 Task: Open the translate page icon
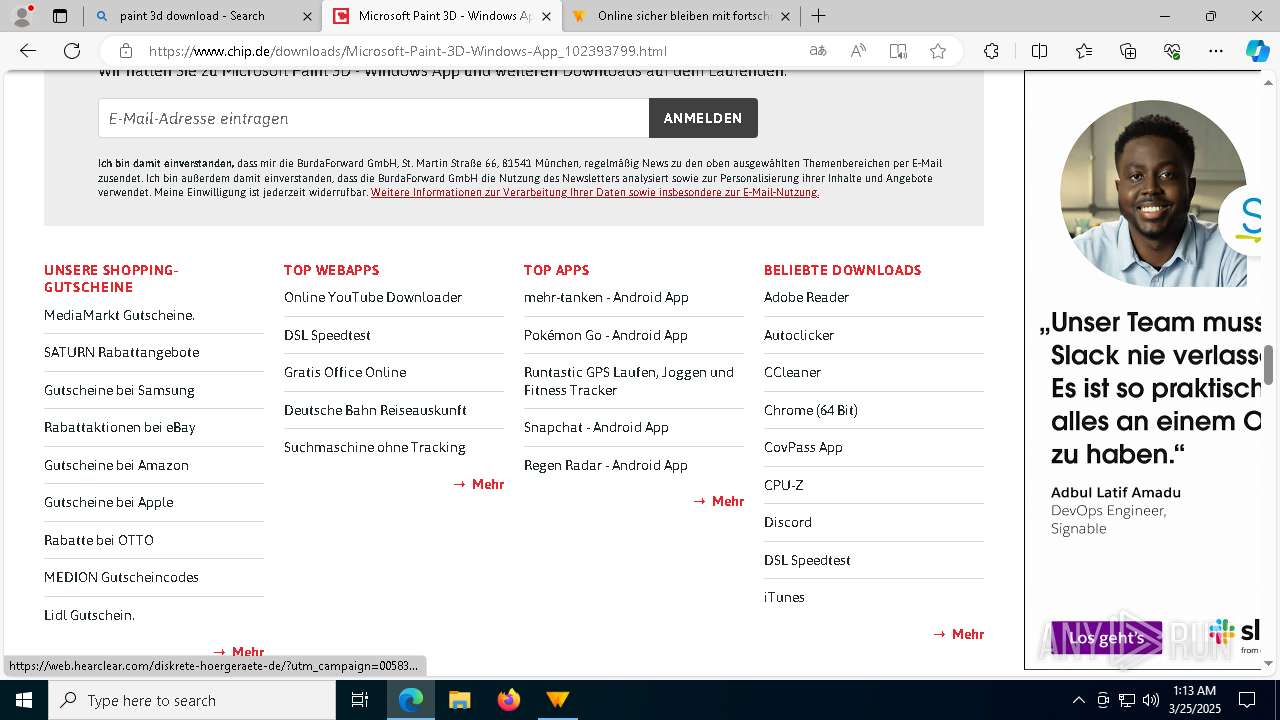[818, 51]
